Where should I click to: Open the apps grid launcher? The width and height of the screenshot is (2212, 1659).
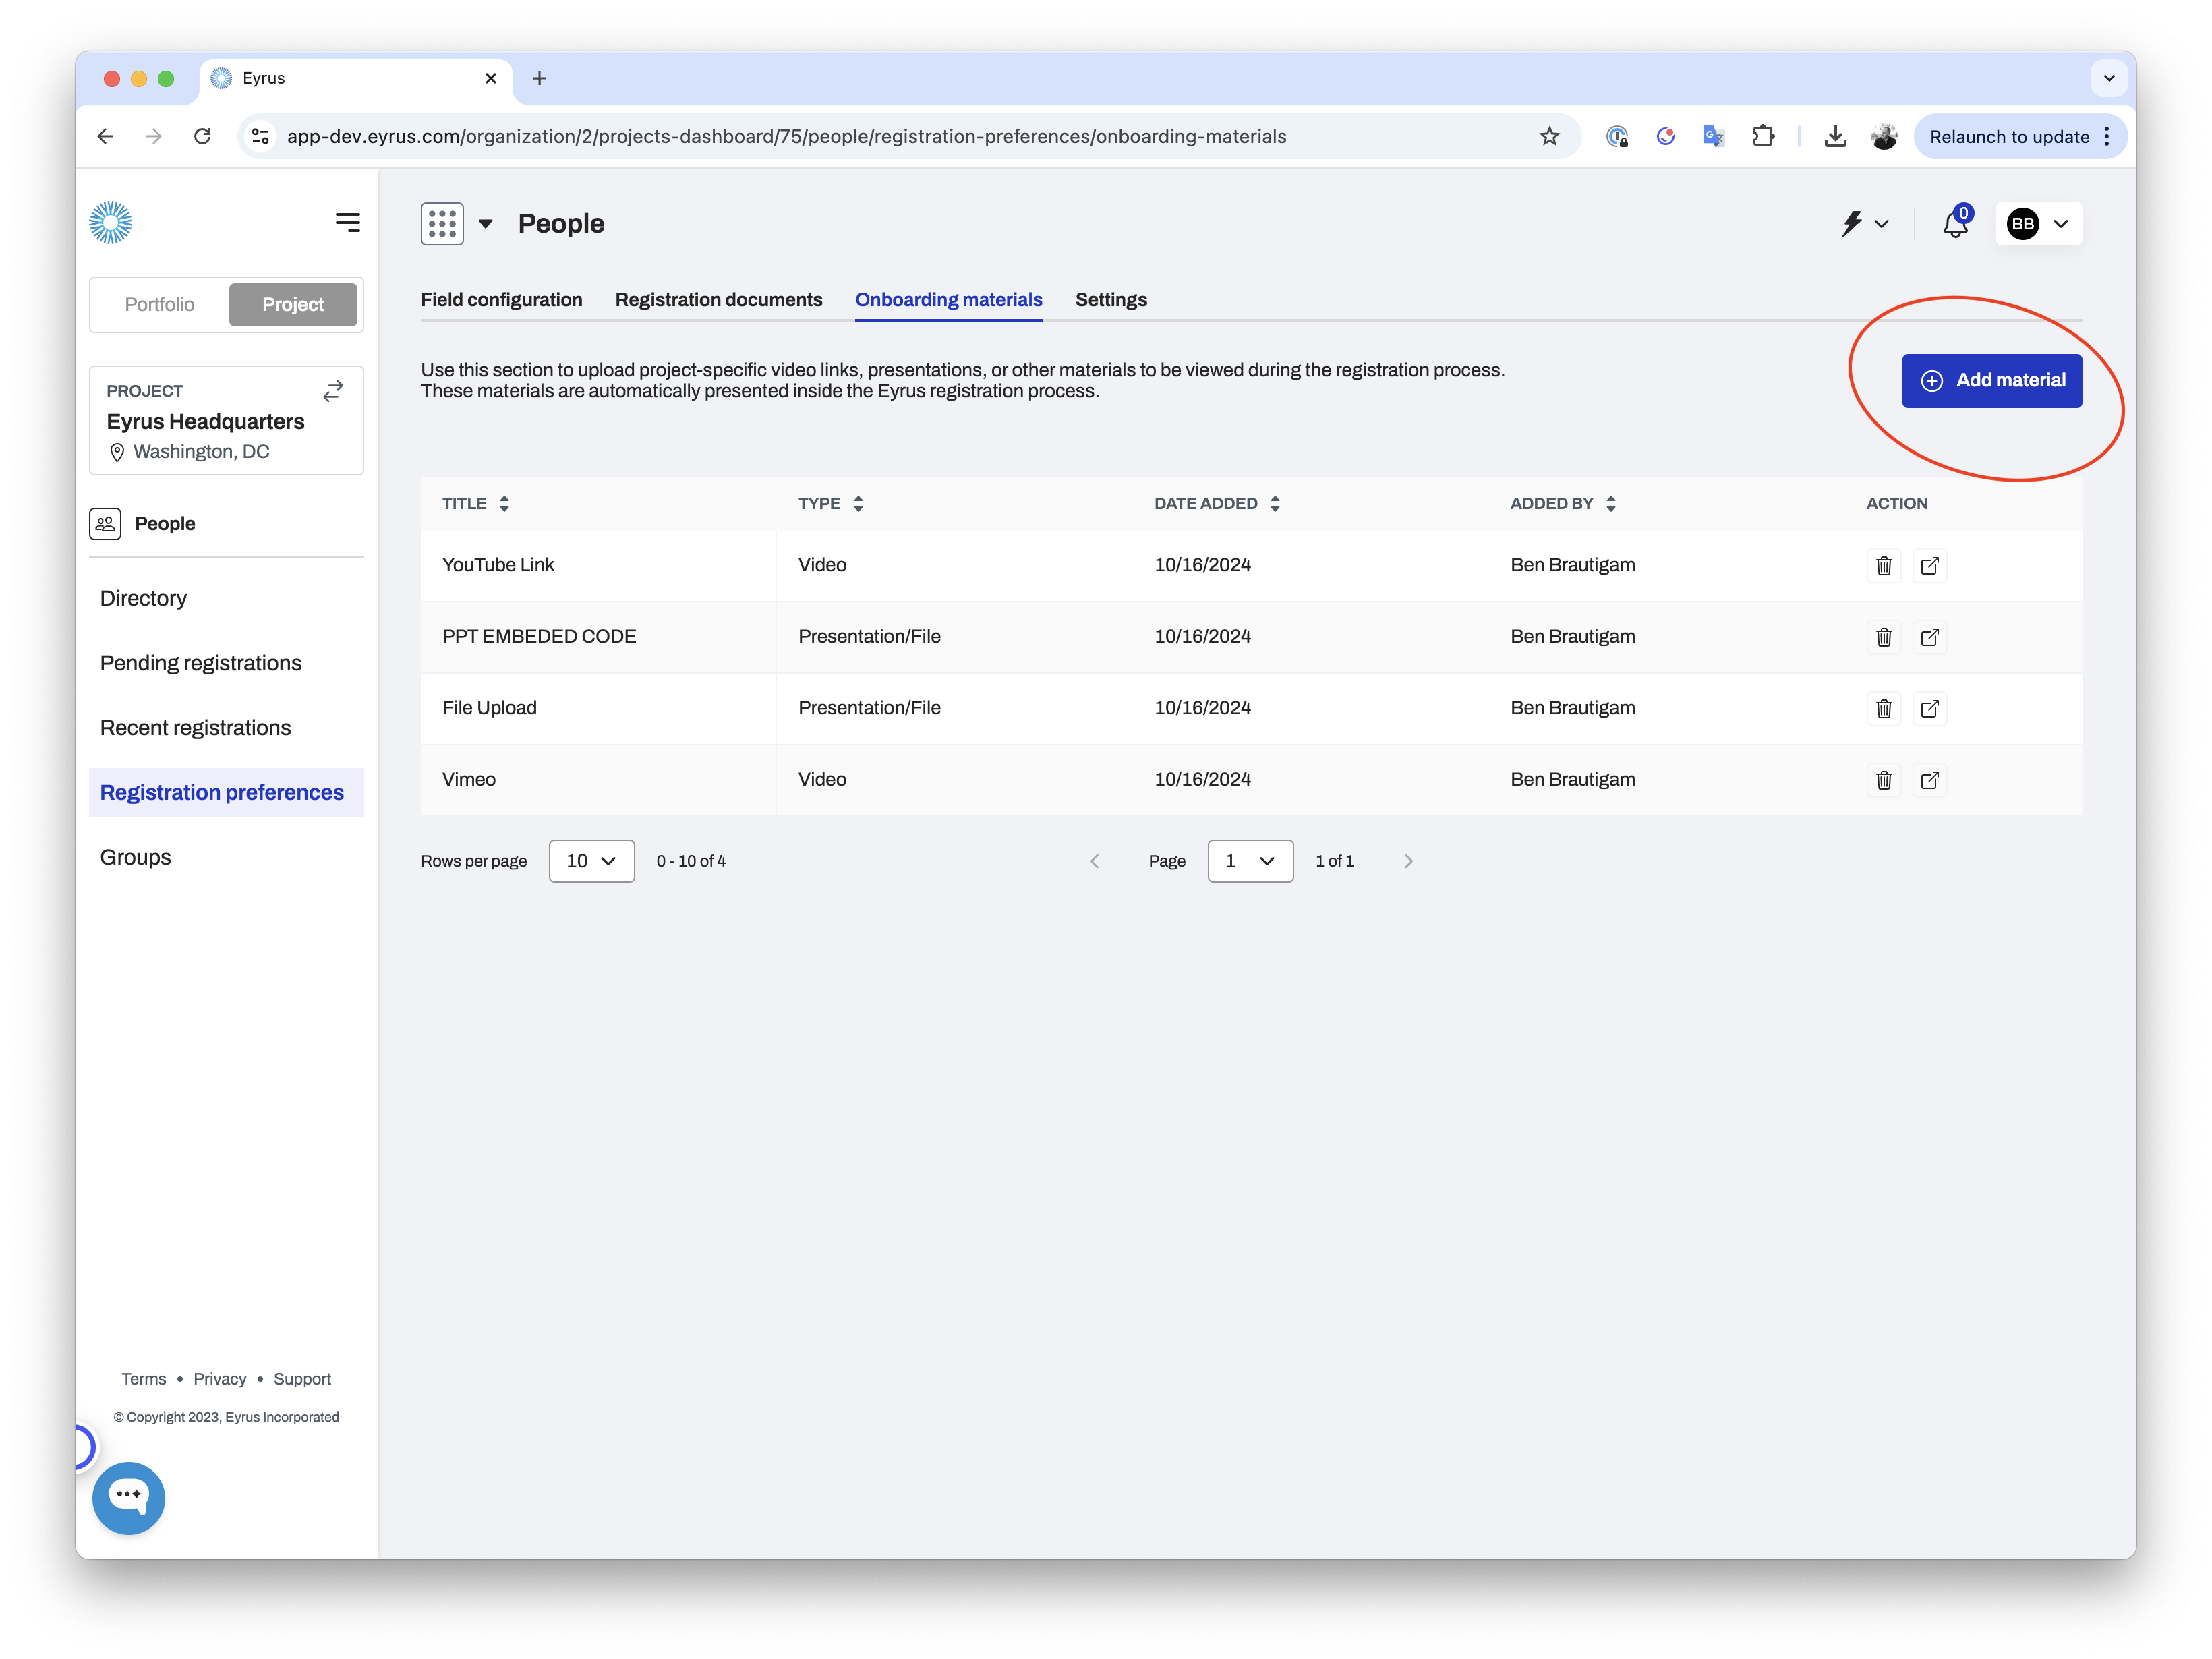pos(442,224)
